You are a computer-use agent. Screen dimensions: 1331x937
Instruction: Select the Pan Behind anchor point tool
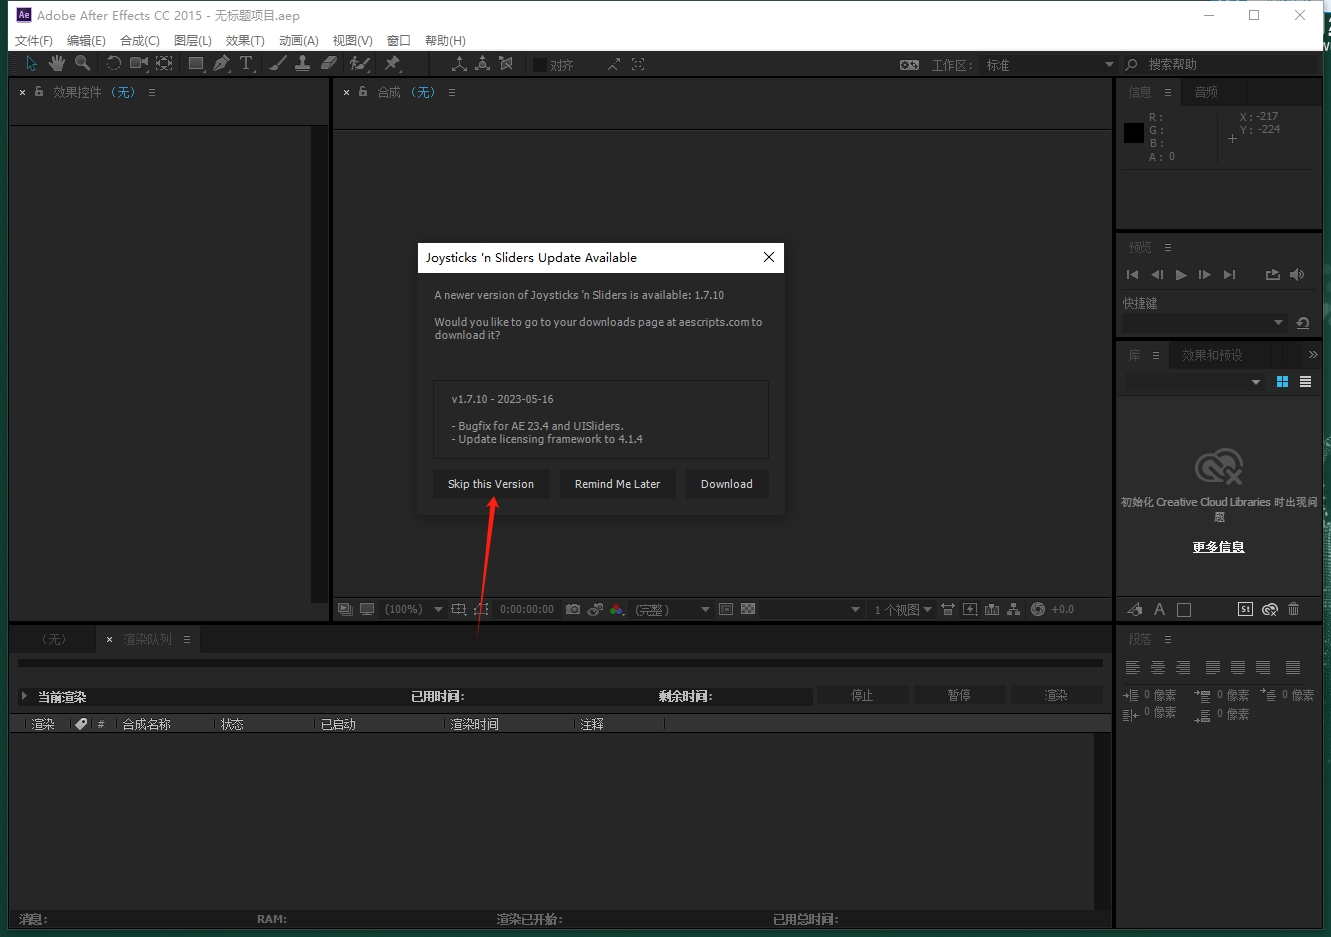pos(164,63)
